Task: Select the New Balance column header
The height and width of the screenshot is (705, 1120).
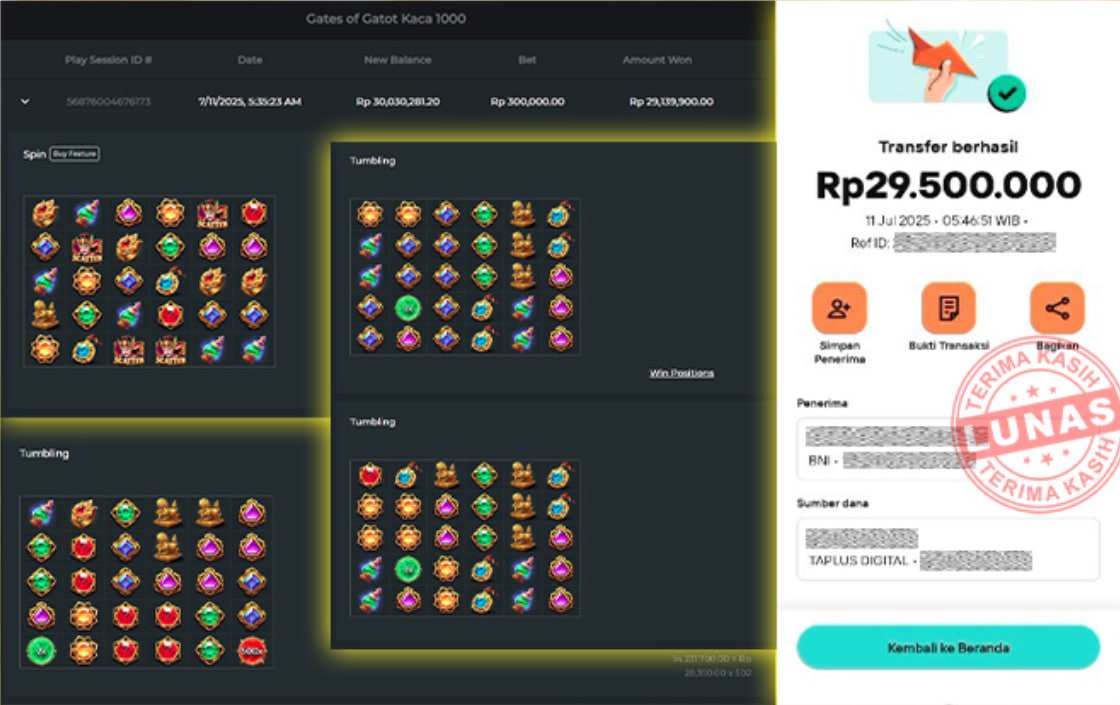Action: [398, 60]
